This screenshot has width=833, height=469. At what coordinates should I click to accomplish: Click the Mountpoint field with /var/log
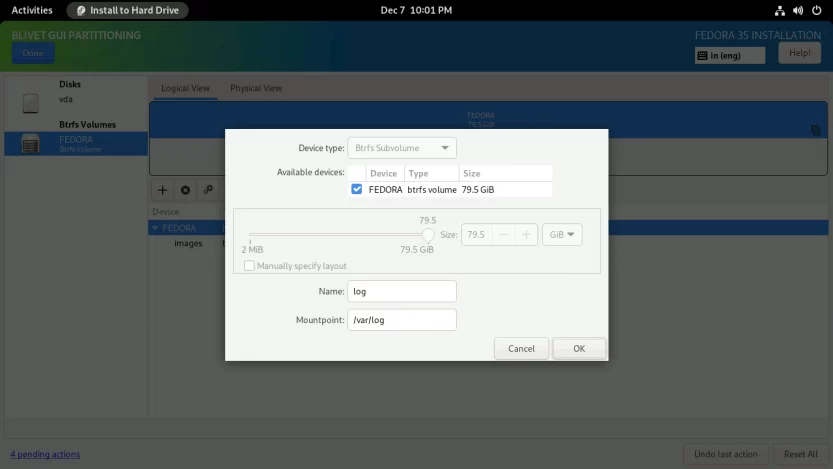[x=402, y=320]
